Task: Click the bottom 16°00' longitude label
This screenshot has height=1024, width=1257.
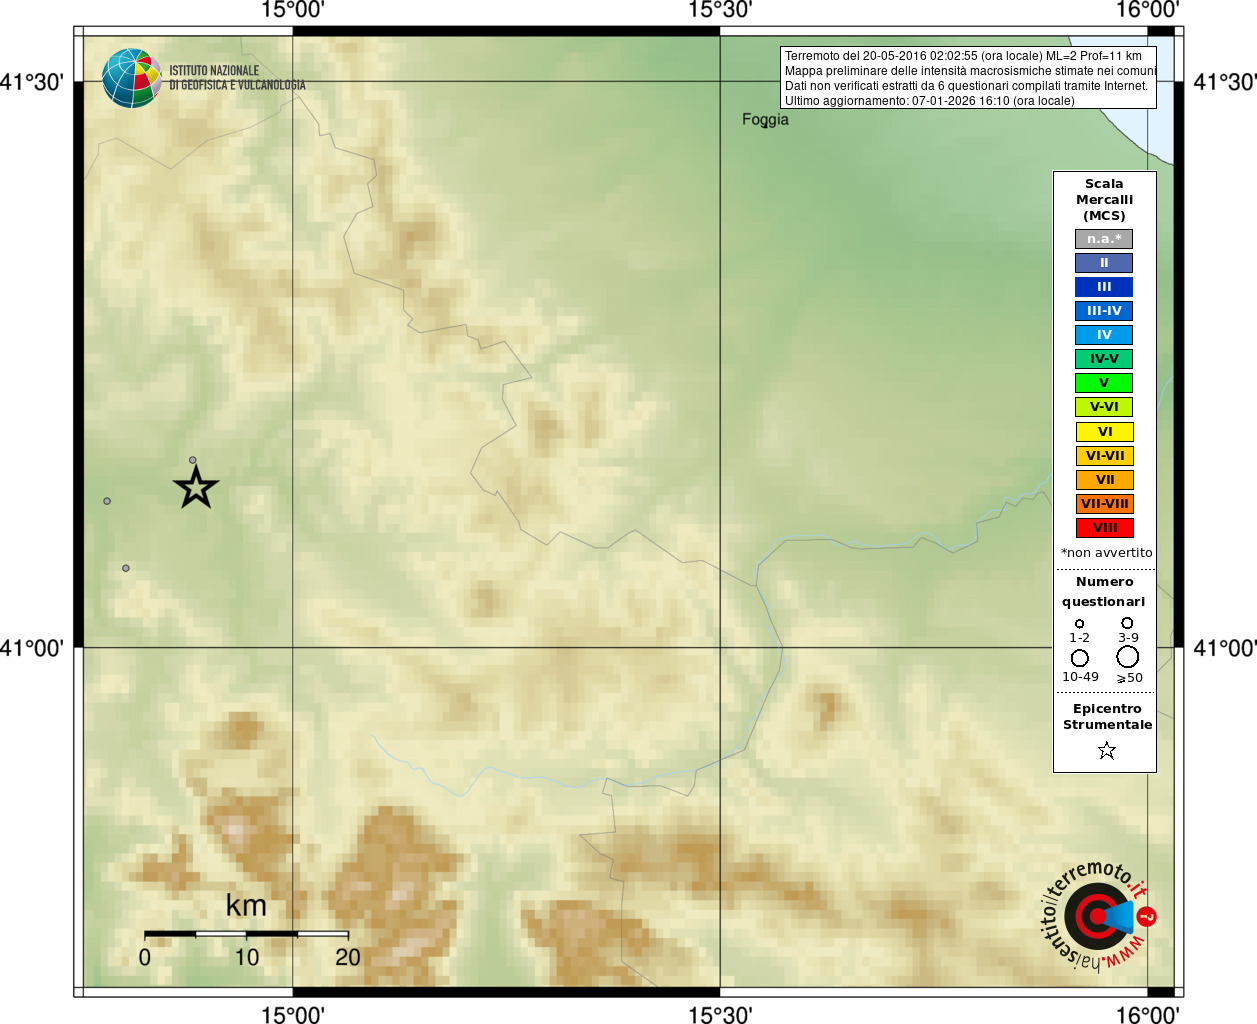Action: (x=1147, y=1015)
